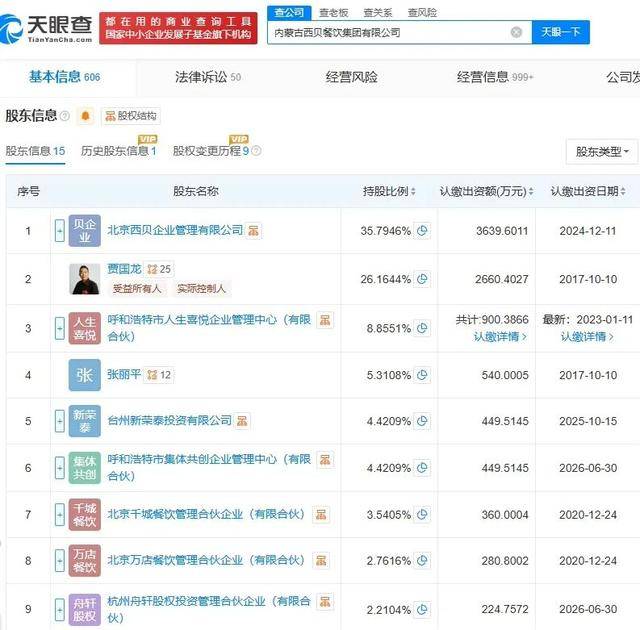Open equity structure icon after 台州新荣泰投资有限公司
This screenshot has height=630, width=640.
click(243, 421)
